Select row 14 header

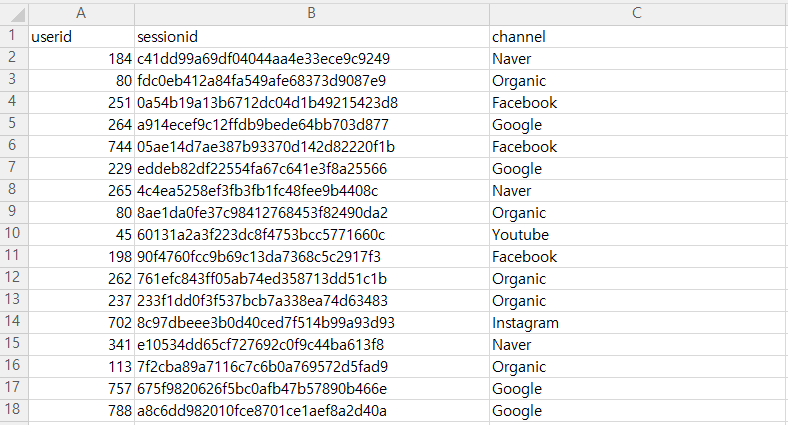[x=14, y=323]
